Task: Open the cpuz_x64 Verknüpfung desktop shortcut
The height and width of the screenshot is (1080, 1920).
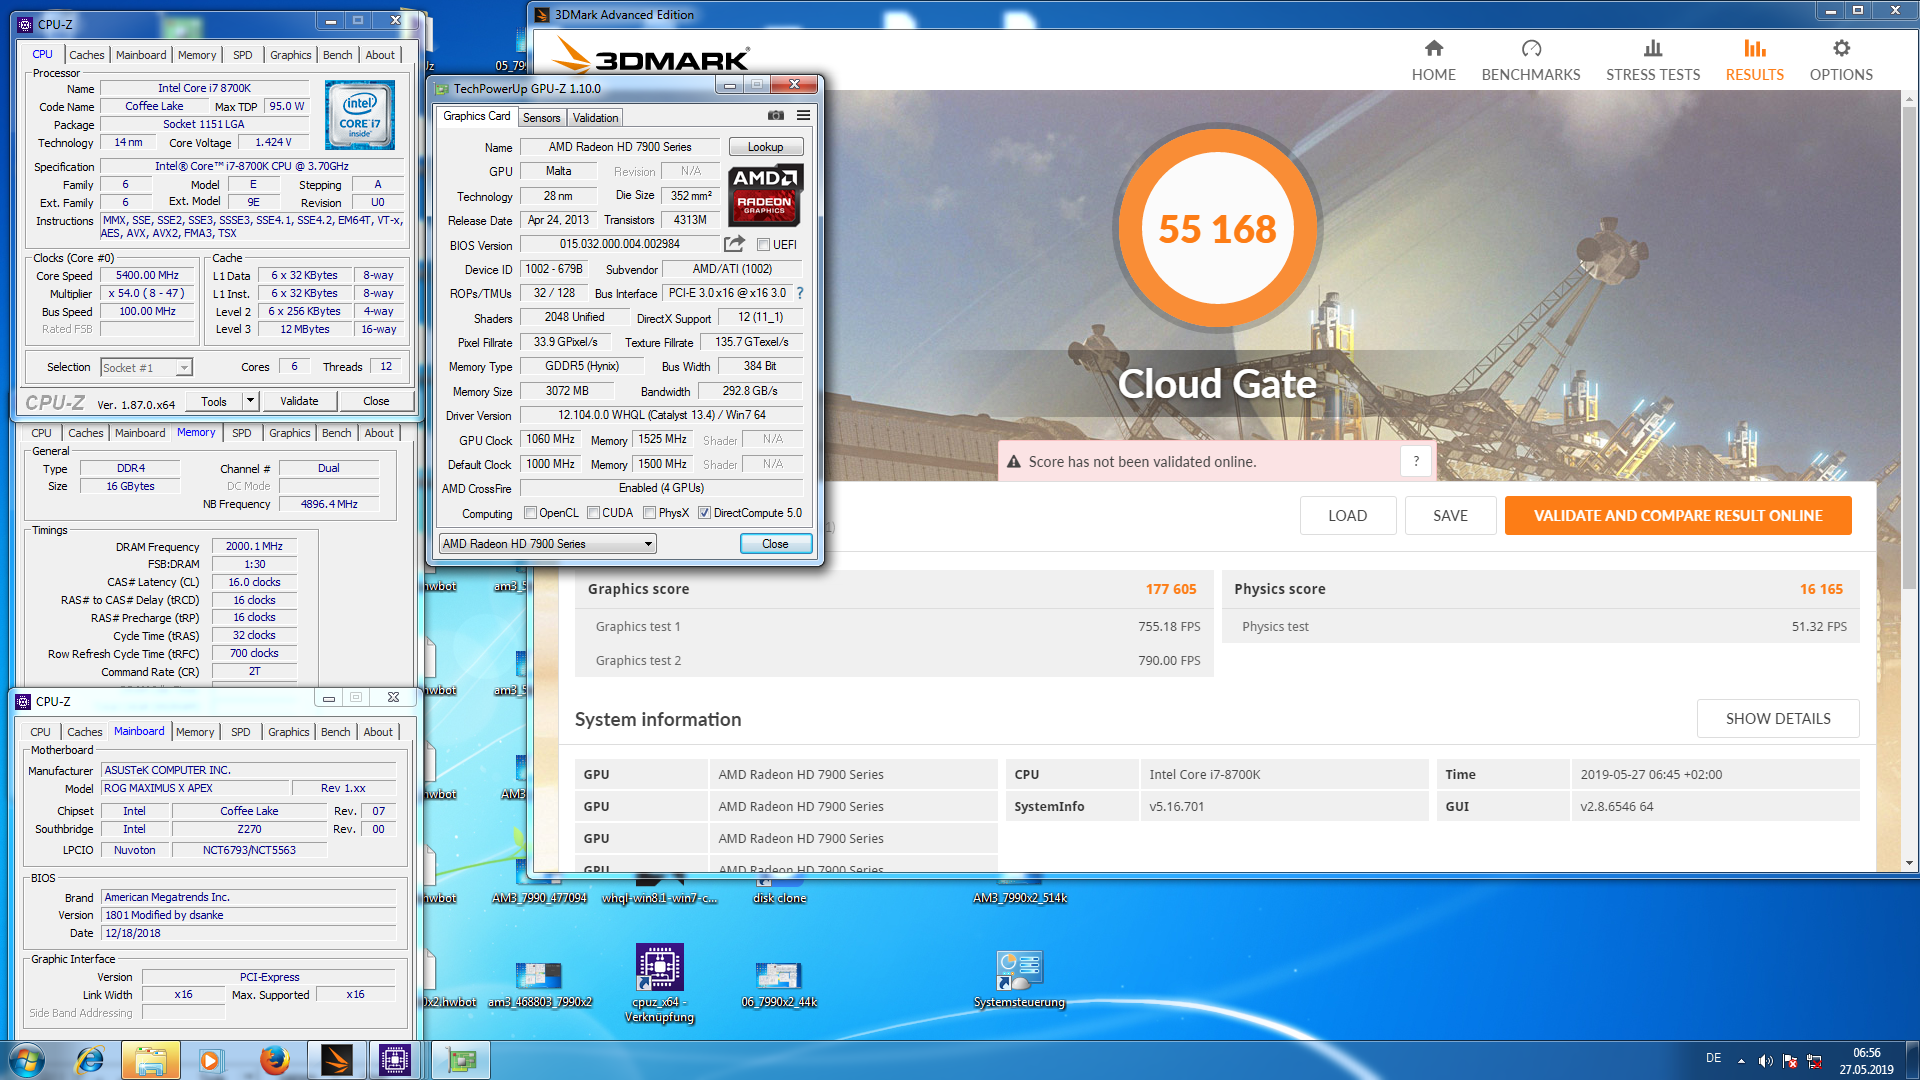Action: pos(659,984)
